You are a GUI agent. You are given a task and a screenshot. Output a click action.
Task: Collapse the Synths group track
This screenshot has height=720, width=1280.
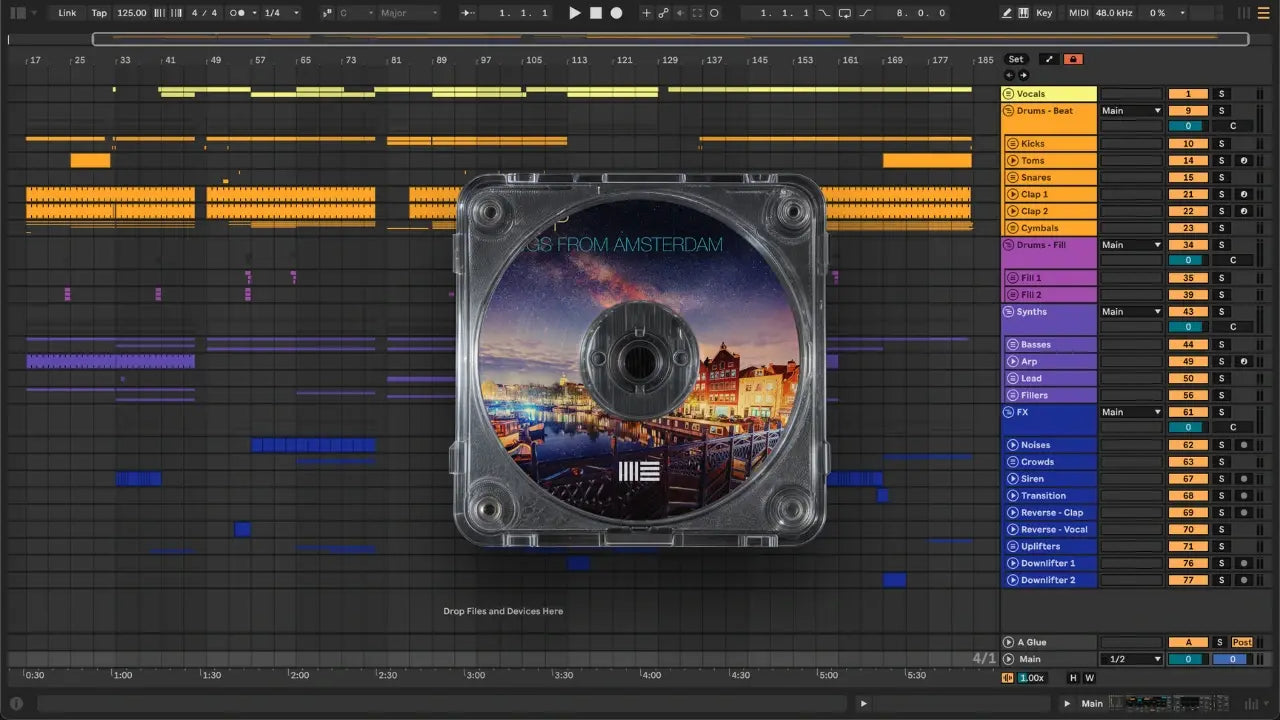click(x=1008, y=312)
